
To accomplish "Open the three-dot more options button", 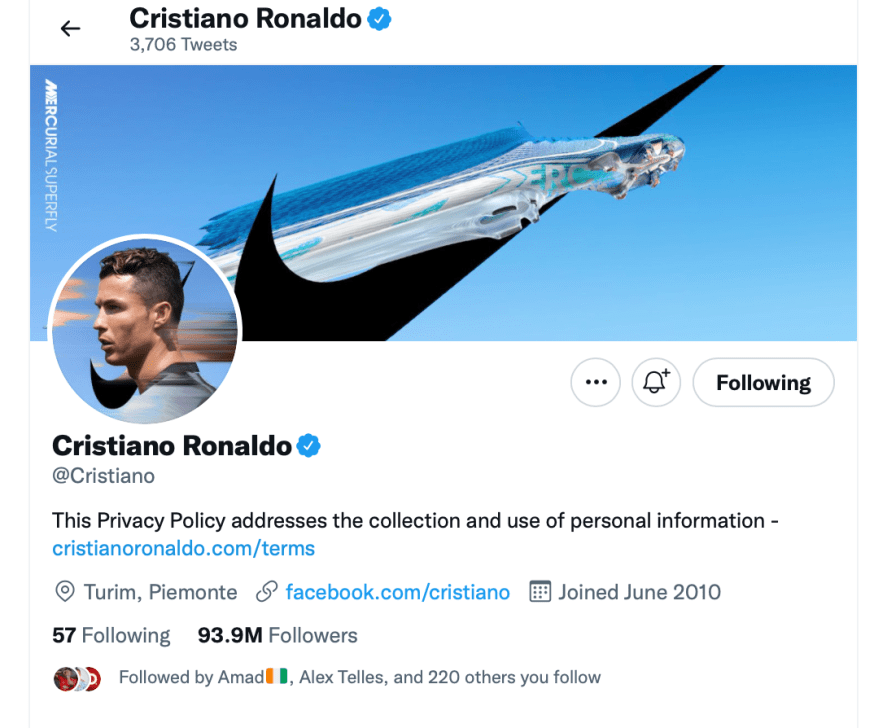I will coord(596,383).
